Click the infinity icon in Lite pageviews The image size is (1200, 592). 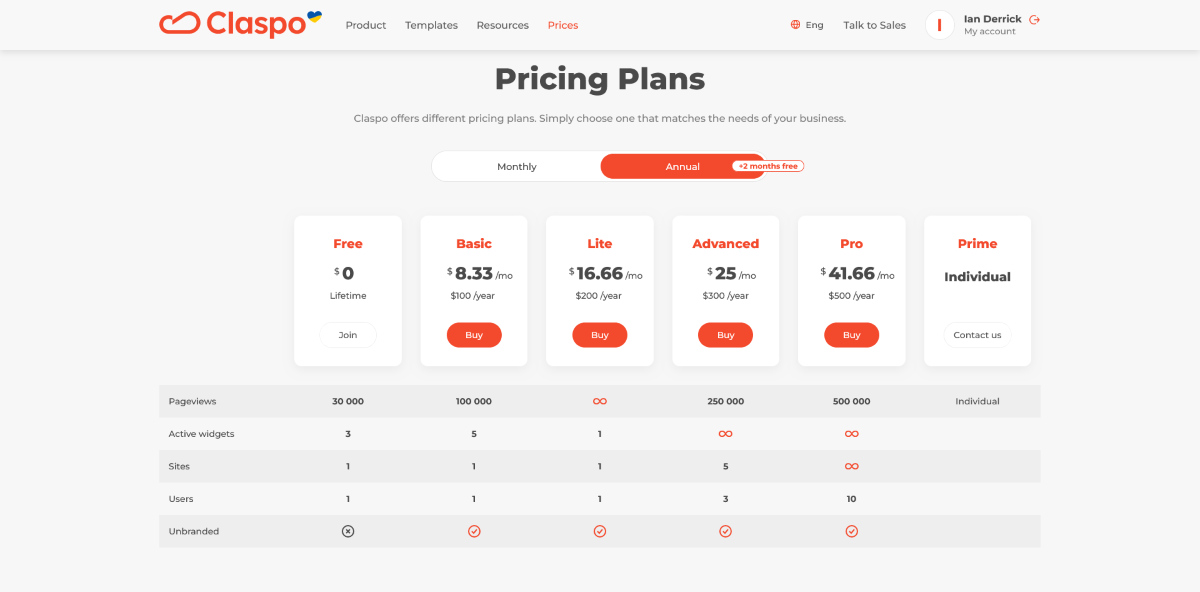click(600, 401)
